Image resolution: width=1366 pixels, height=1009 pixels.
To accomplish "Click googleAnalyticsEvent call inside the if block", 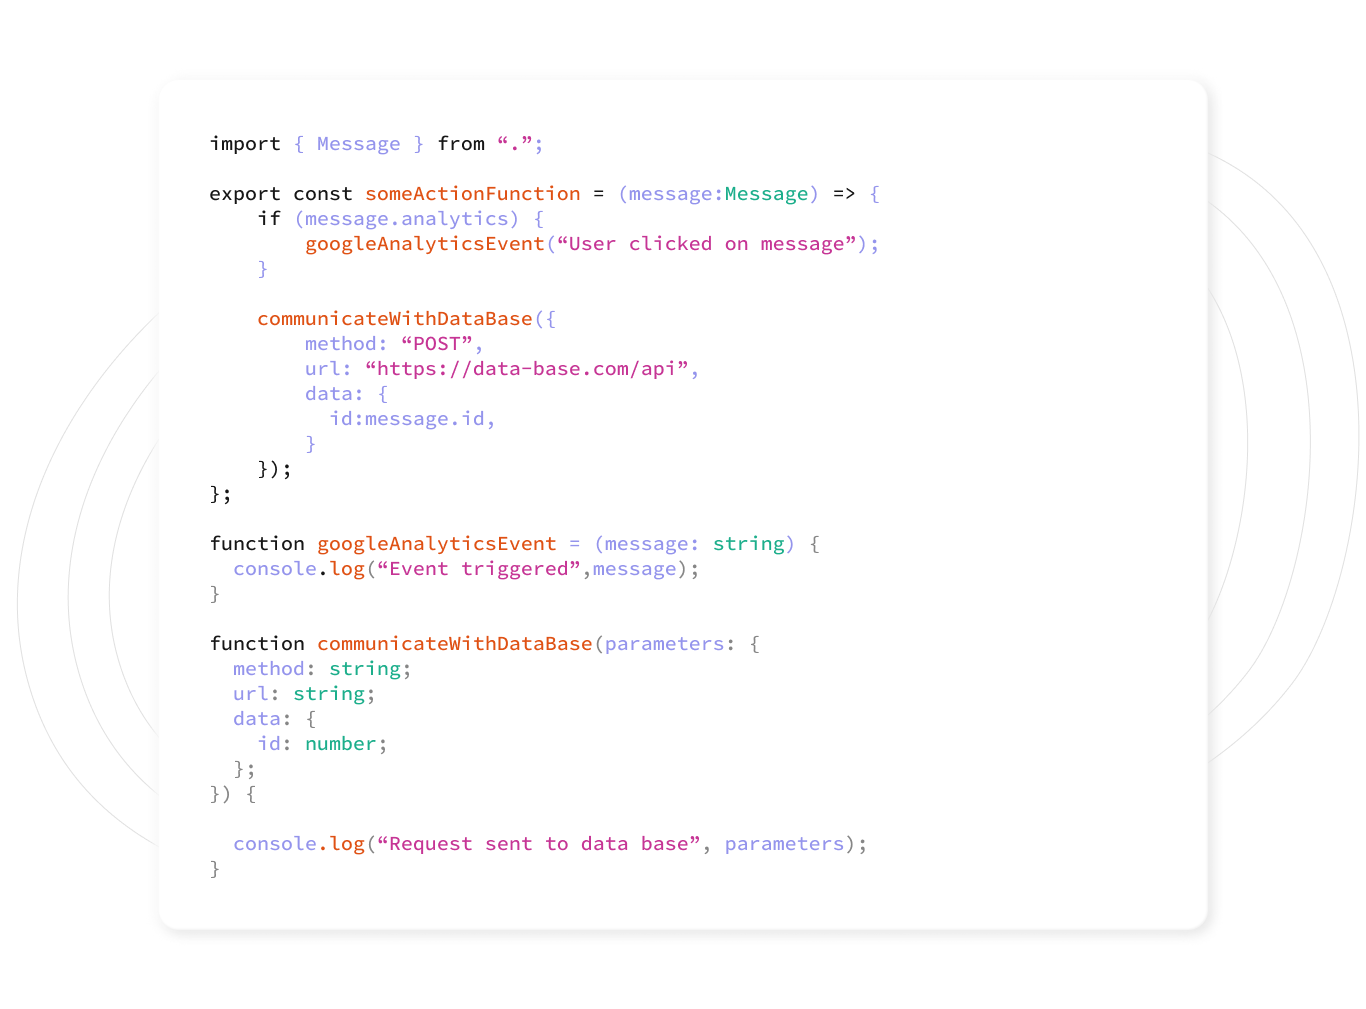I will tap(425, 244).
